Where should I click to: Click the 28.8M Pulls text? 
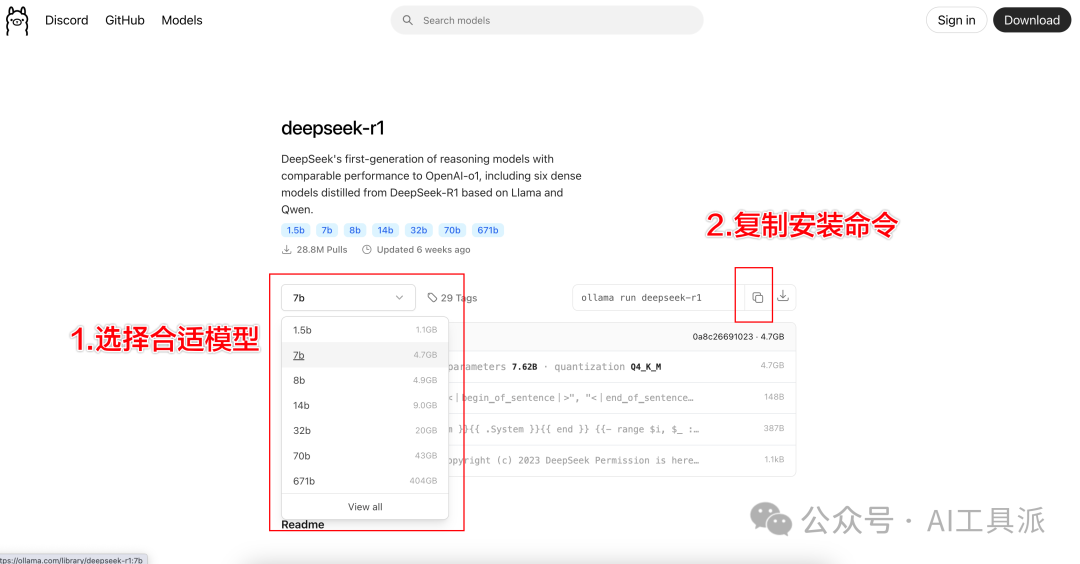pos(322,249)
